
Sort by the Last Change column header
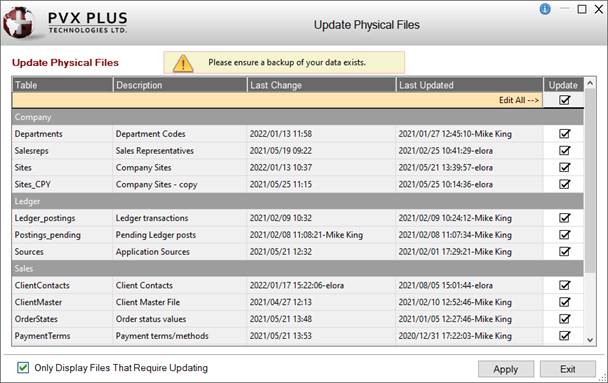point(321,85)
